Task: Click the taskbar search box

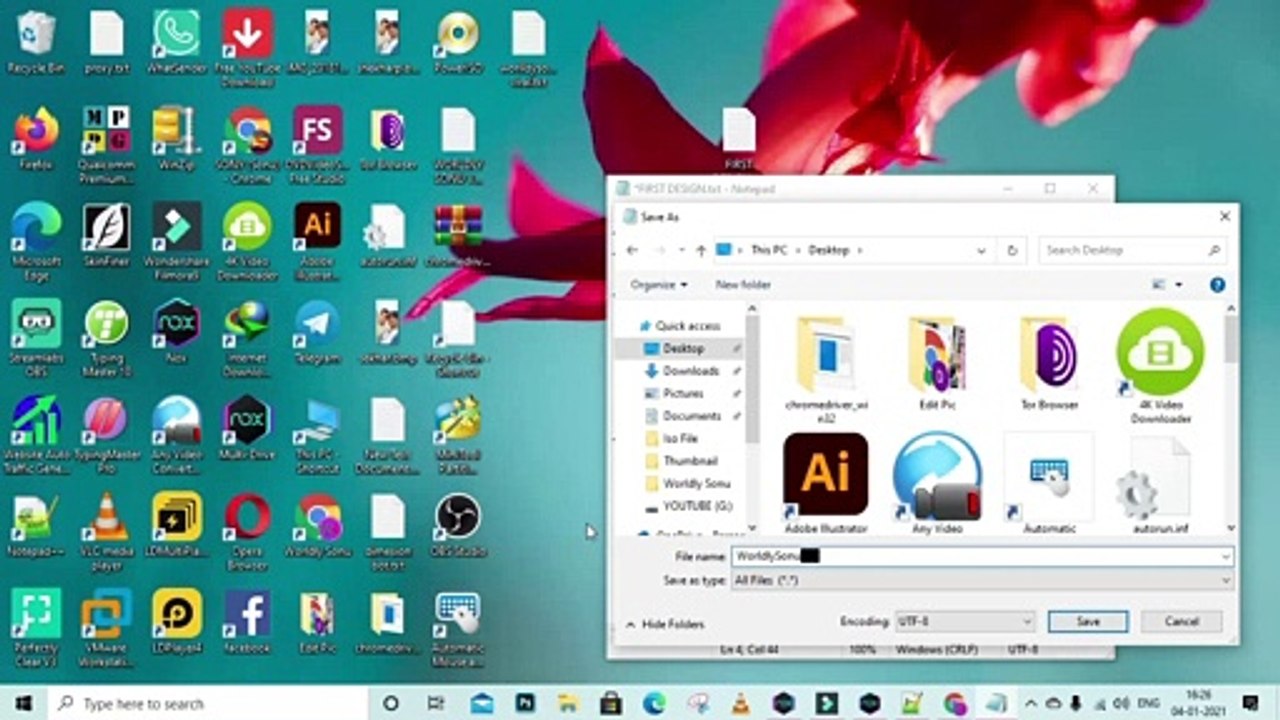Action: (x=207, y=703)
